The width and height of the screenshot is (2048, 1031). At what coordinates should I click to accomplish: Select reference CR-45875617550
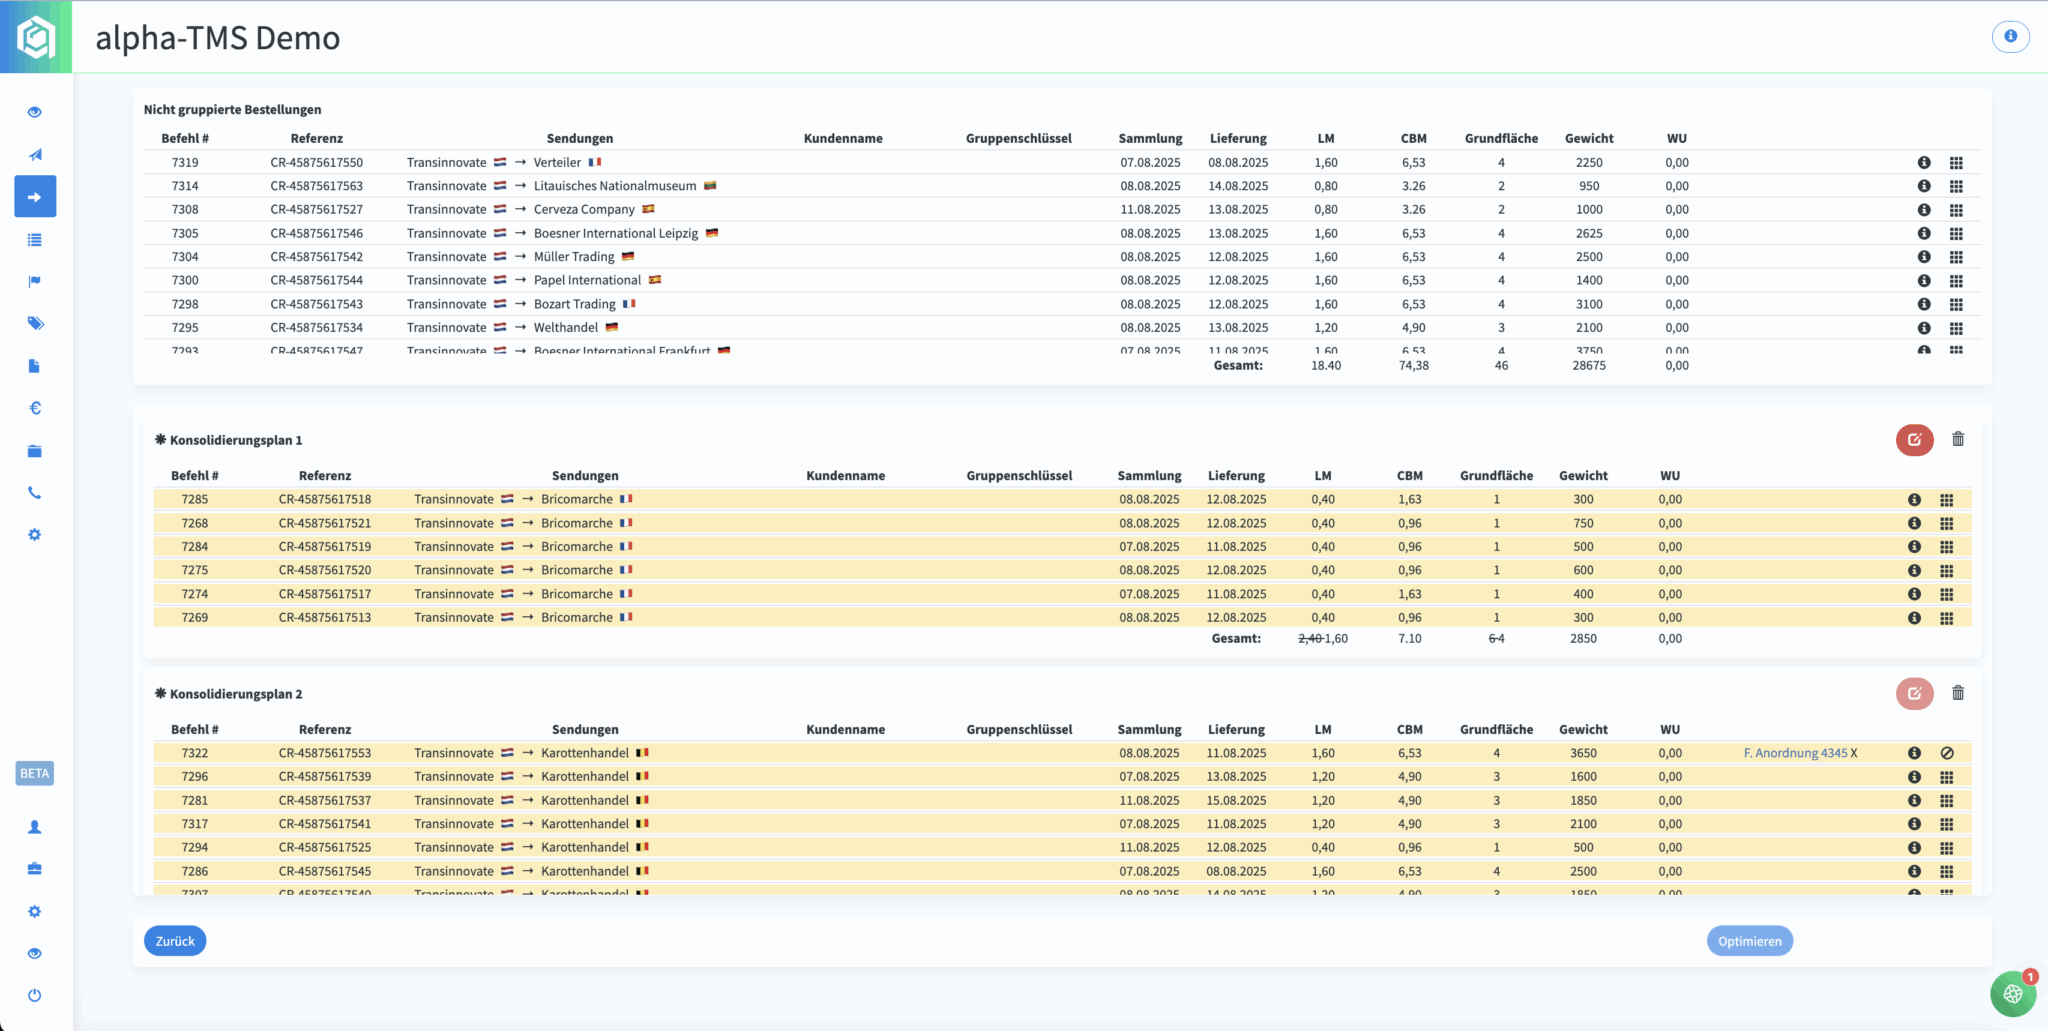click(x=316, y=162)
